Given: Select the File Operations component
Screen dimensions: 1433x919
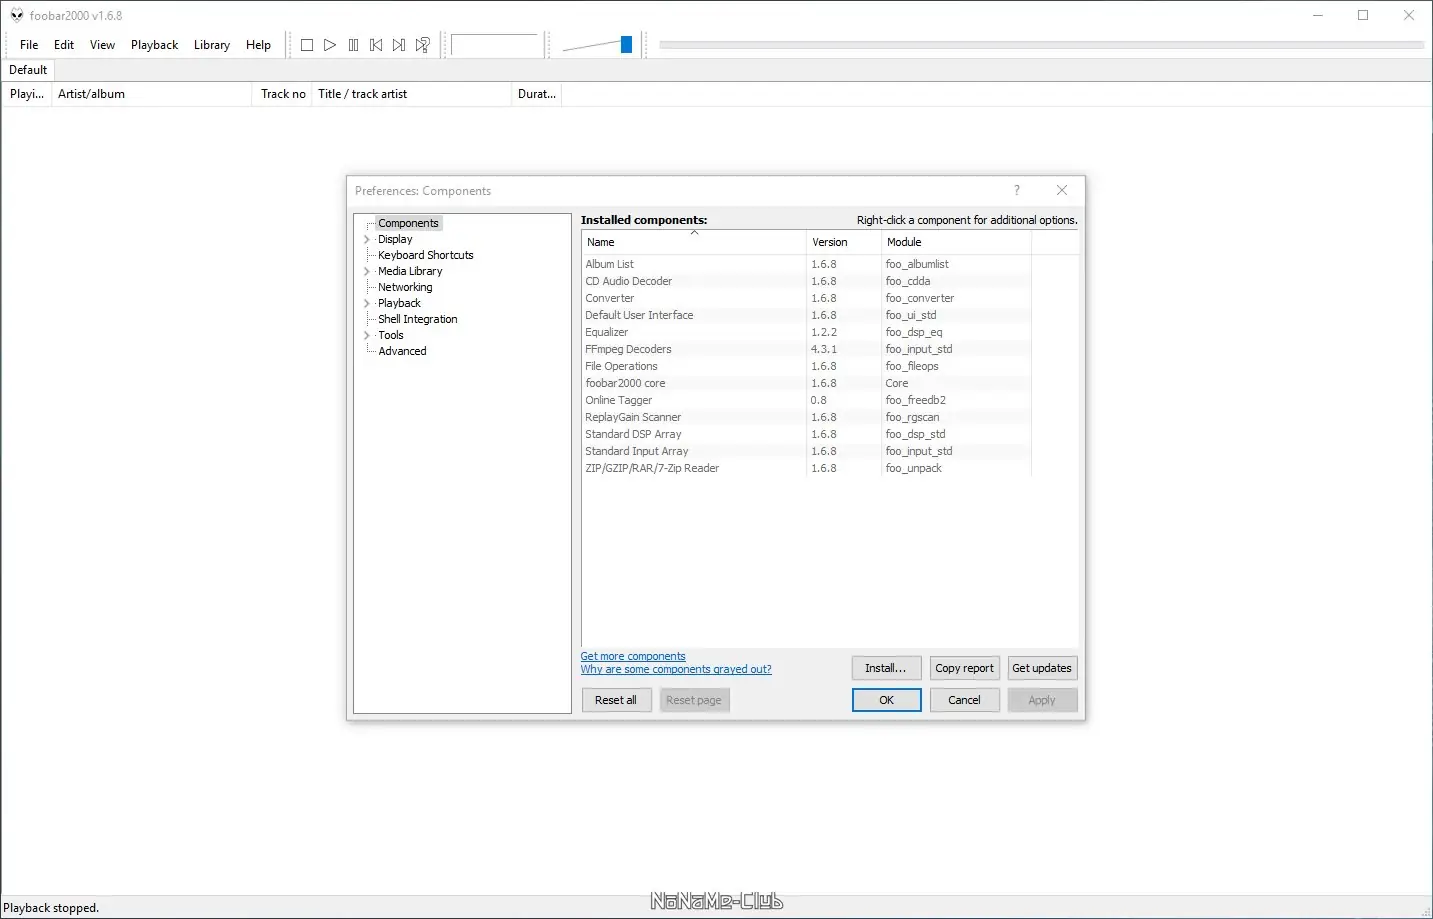Looking at the screenshot, I should coord(806,366).
